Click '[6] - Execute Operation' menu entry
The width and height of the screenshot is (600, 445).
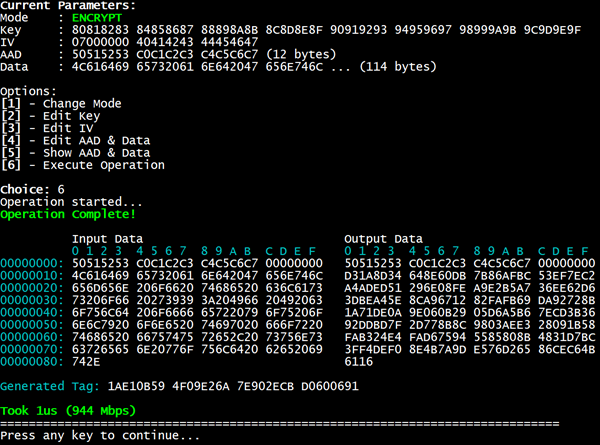(x=82, y=180)
